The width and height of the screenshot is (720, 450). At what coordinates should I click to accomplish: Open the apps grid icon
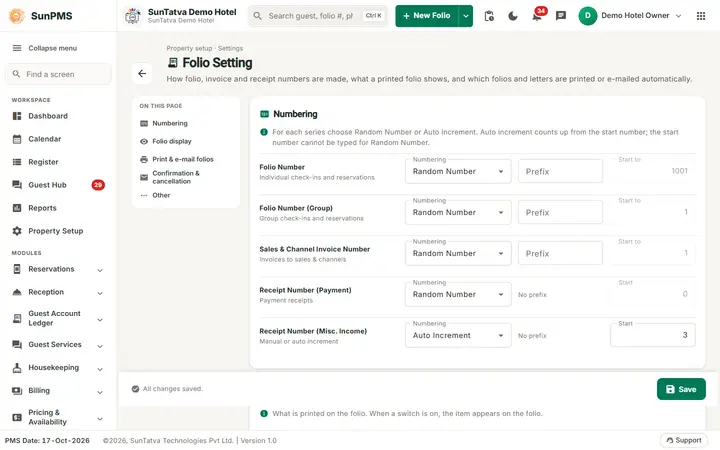701,16
